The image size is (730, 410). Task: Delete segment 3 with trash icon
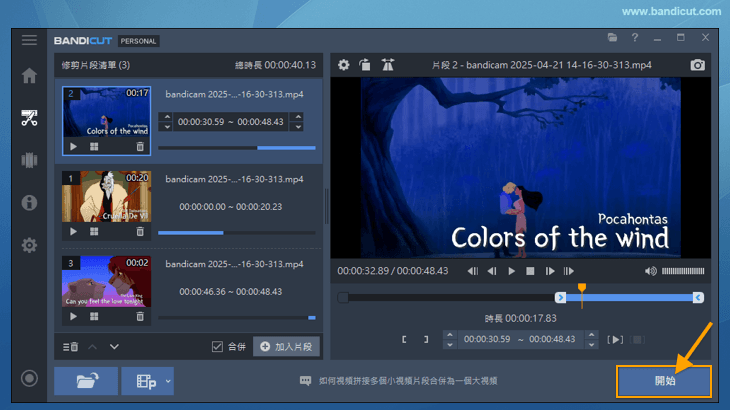pyautogui.click(x=140, y=316)
